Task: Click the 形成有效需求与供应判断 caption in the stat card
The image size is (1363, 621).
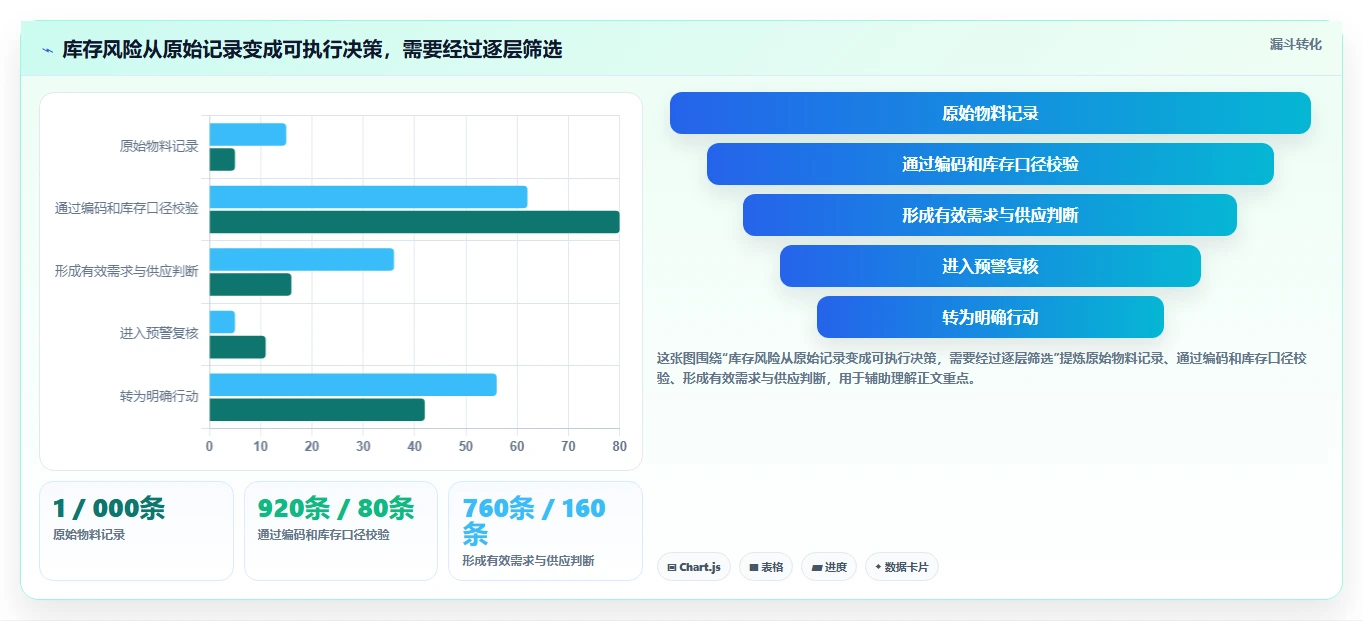Action: 528,561
